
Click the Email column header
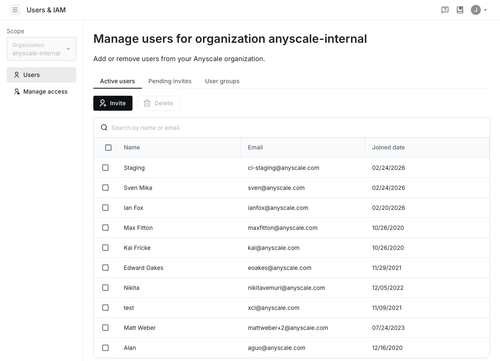point(255,147)
